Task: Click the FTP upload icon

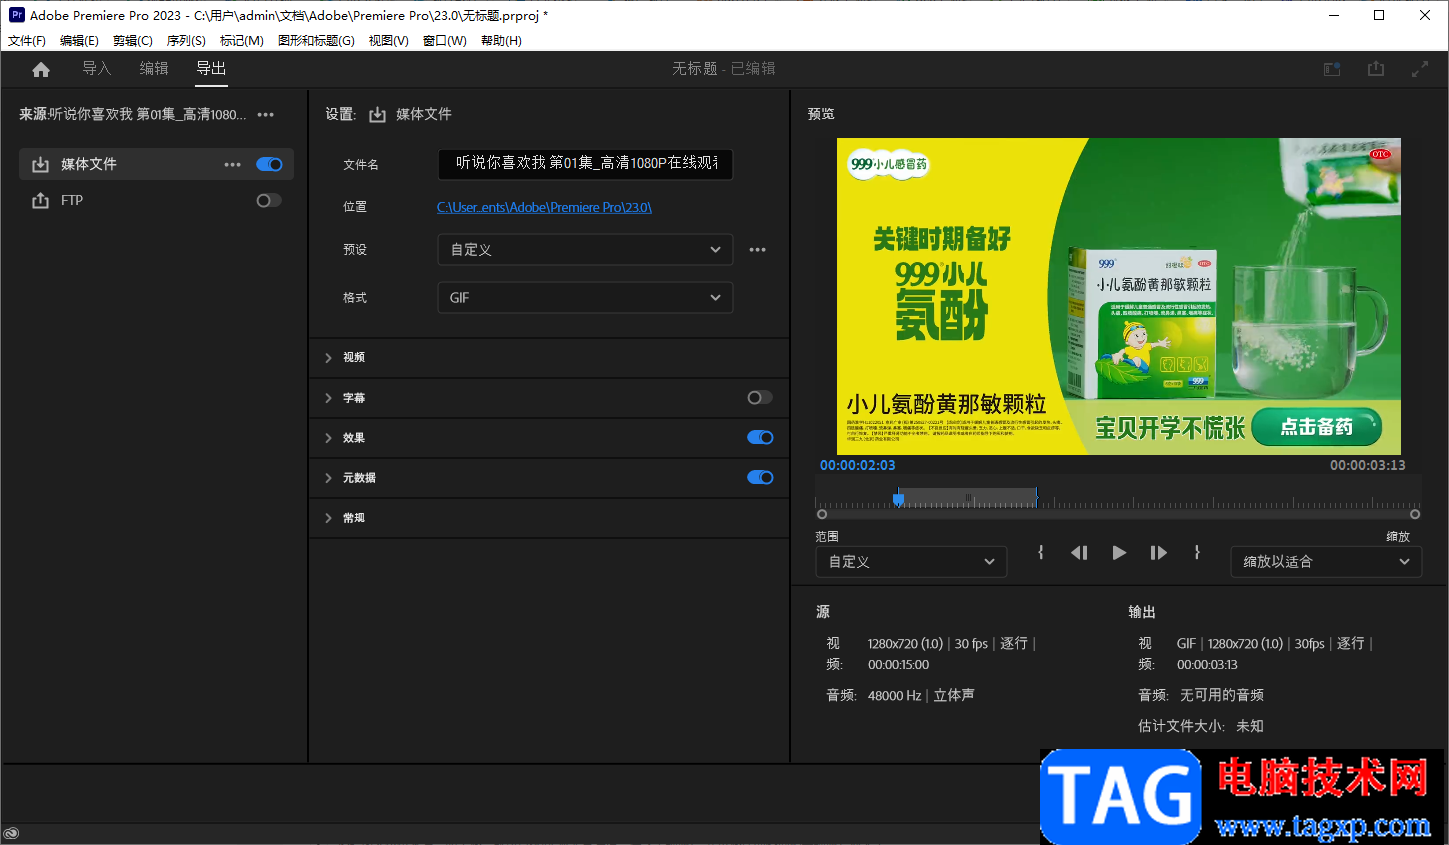Action: point(40,200)
